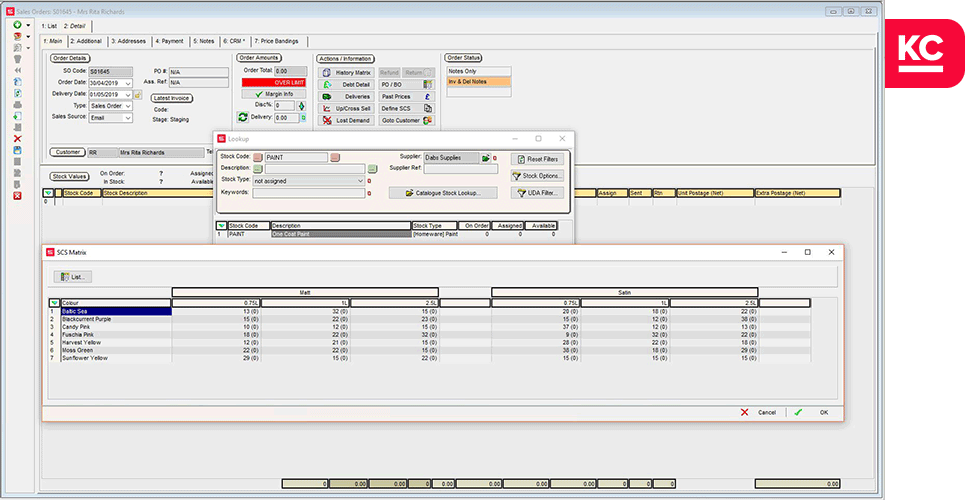The image size is (965, 500).
Task: Click the Deliveries button
Action: coord(346,97)
